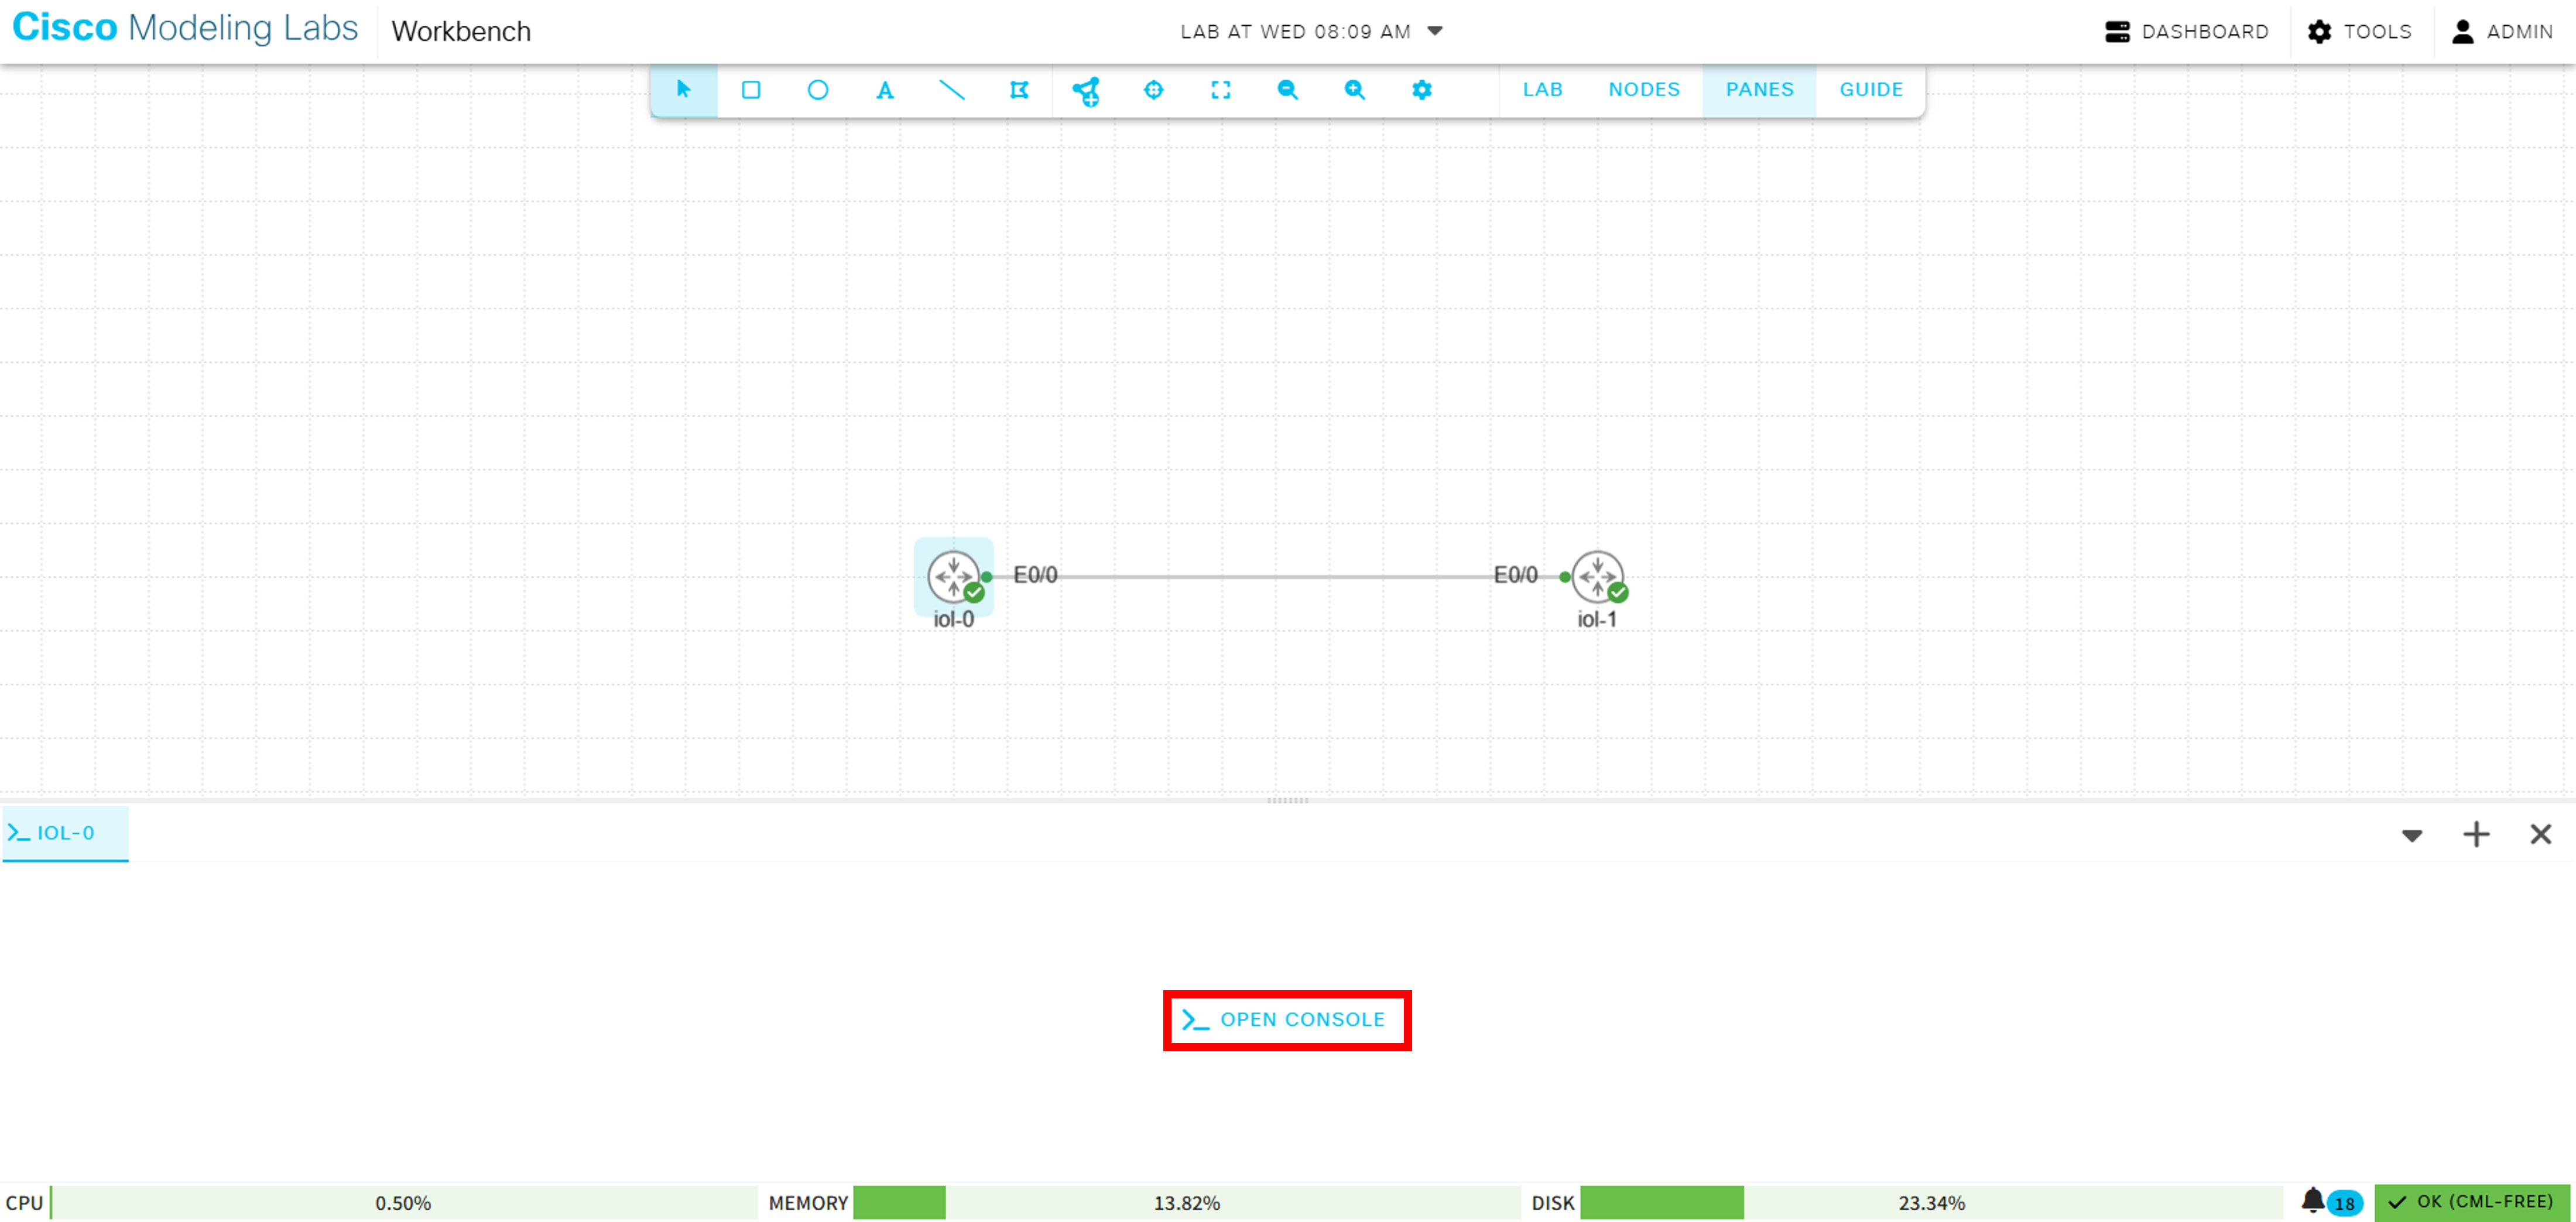Viewport: 2576px width, 1222px height.
Task: Open the pane options dropdown arrow
Action: pos(2412,835)
